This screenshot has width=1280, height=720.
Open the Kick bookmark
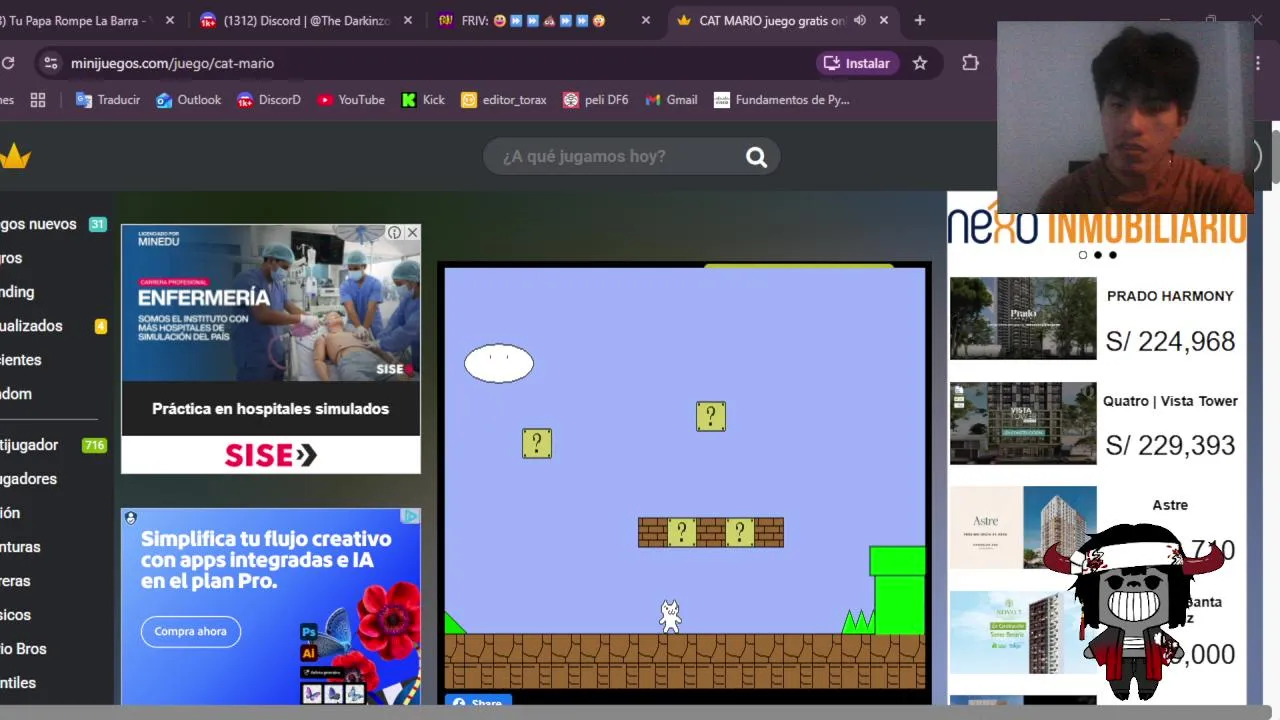422,100
